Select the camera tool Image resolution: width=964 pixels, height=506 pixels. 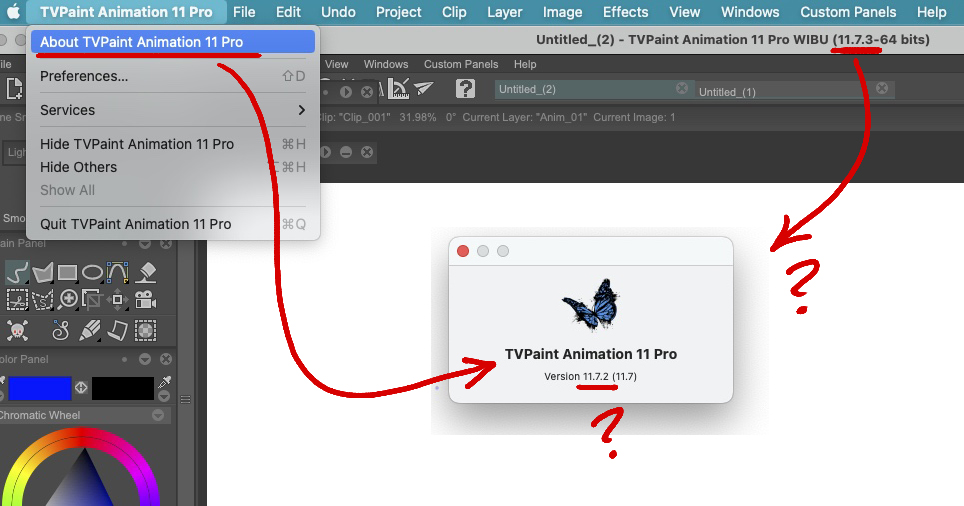tap(146, 300)
